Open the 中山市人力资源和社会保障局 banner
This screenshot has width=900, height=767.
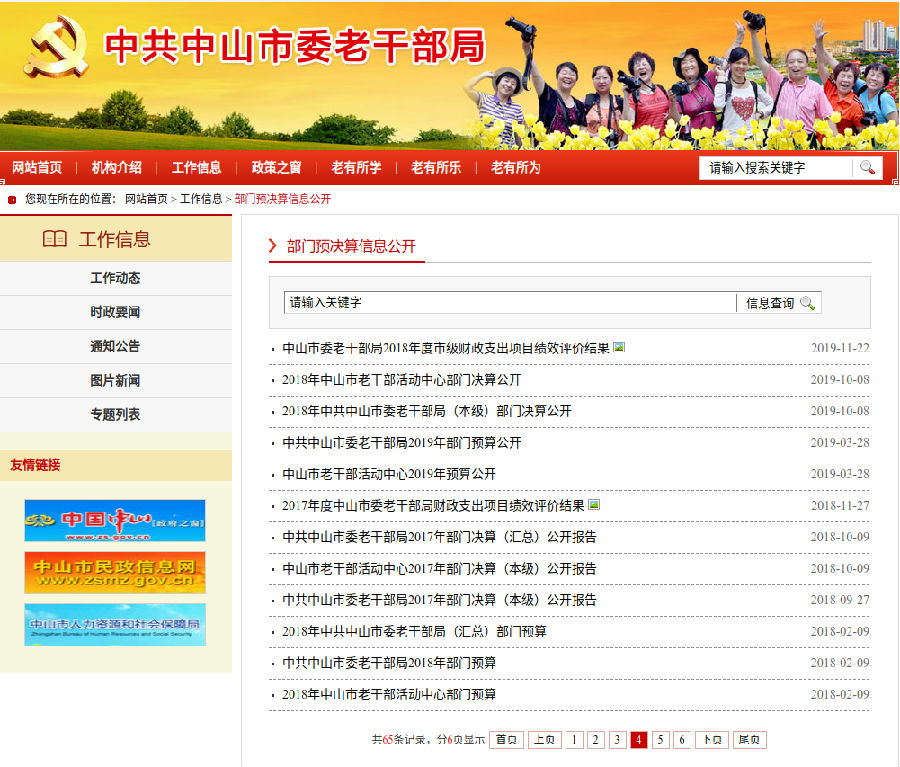[115, 624]
